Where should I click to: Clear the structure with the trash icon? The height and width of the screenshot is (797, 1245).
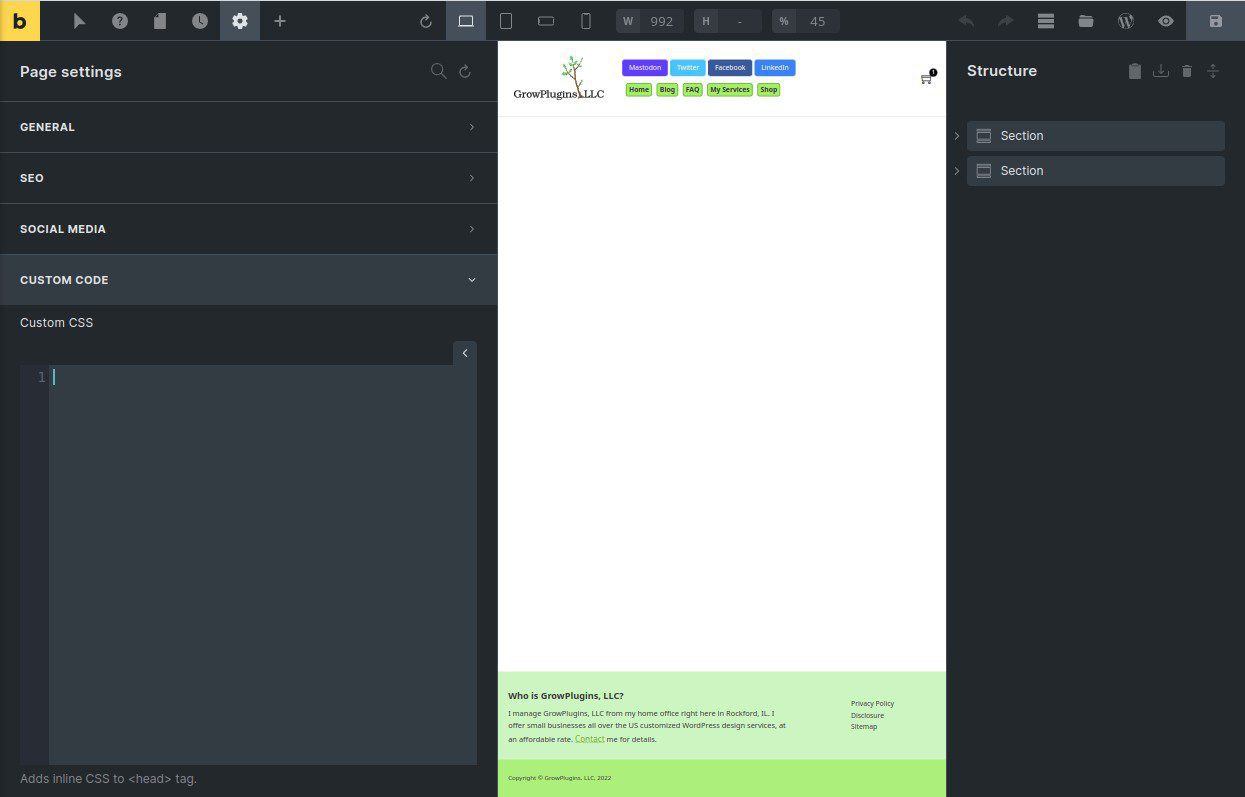(x=1186, y=71)
